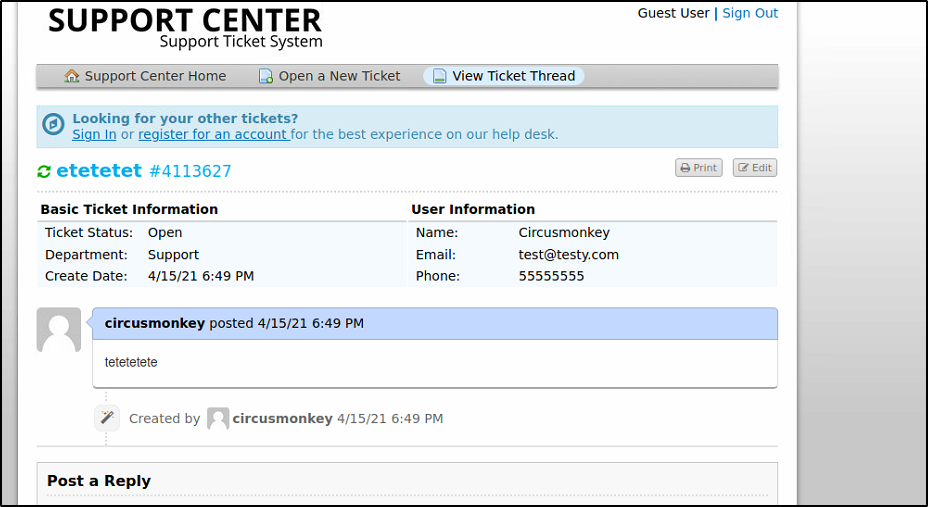The image size is (928, 507).
Task: Follow the Sign In link in the banner
Action: pyautogui.click(x=94, y=134)
